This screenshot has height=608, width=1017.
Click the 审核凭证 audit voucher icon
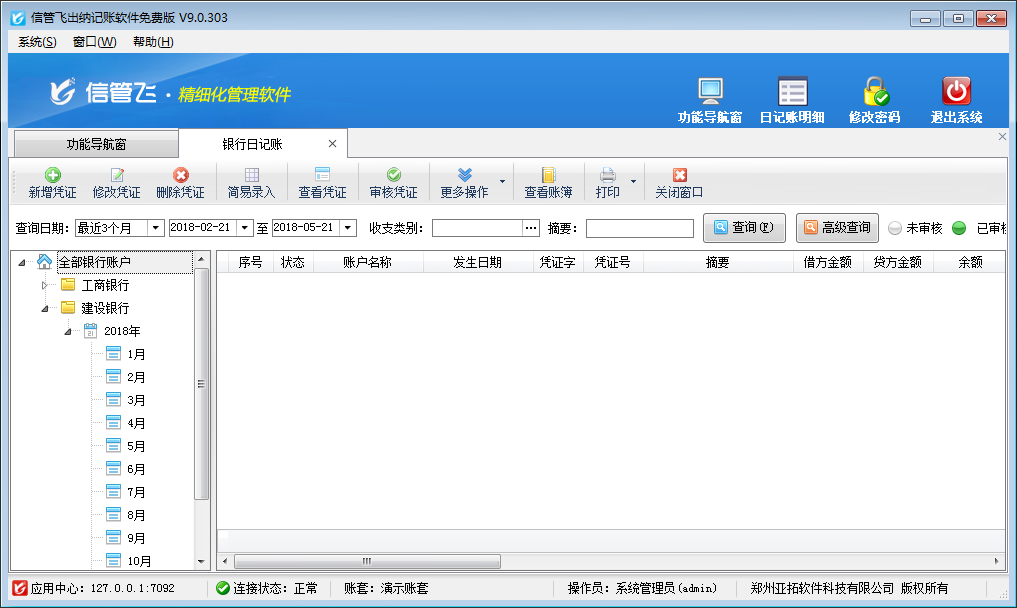click(x=393, y=175)
